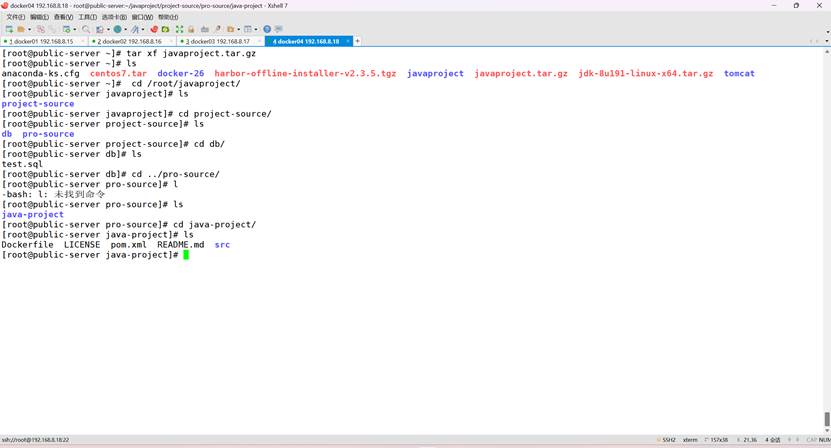
Task: Expand the Font icon dropdown arrow
Action: tap(143, 29)
